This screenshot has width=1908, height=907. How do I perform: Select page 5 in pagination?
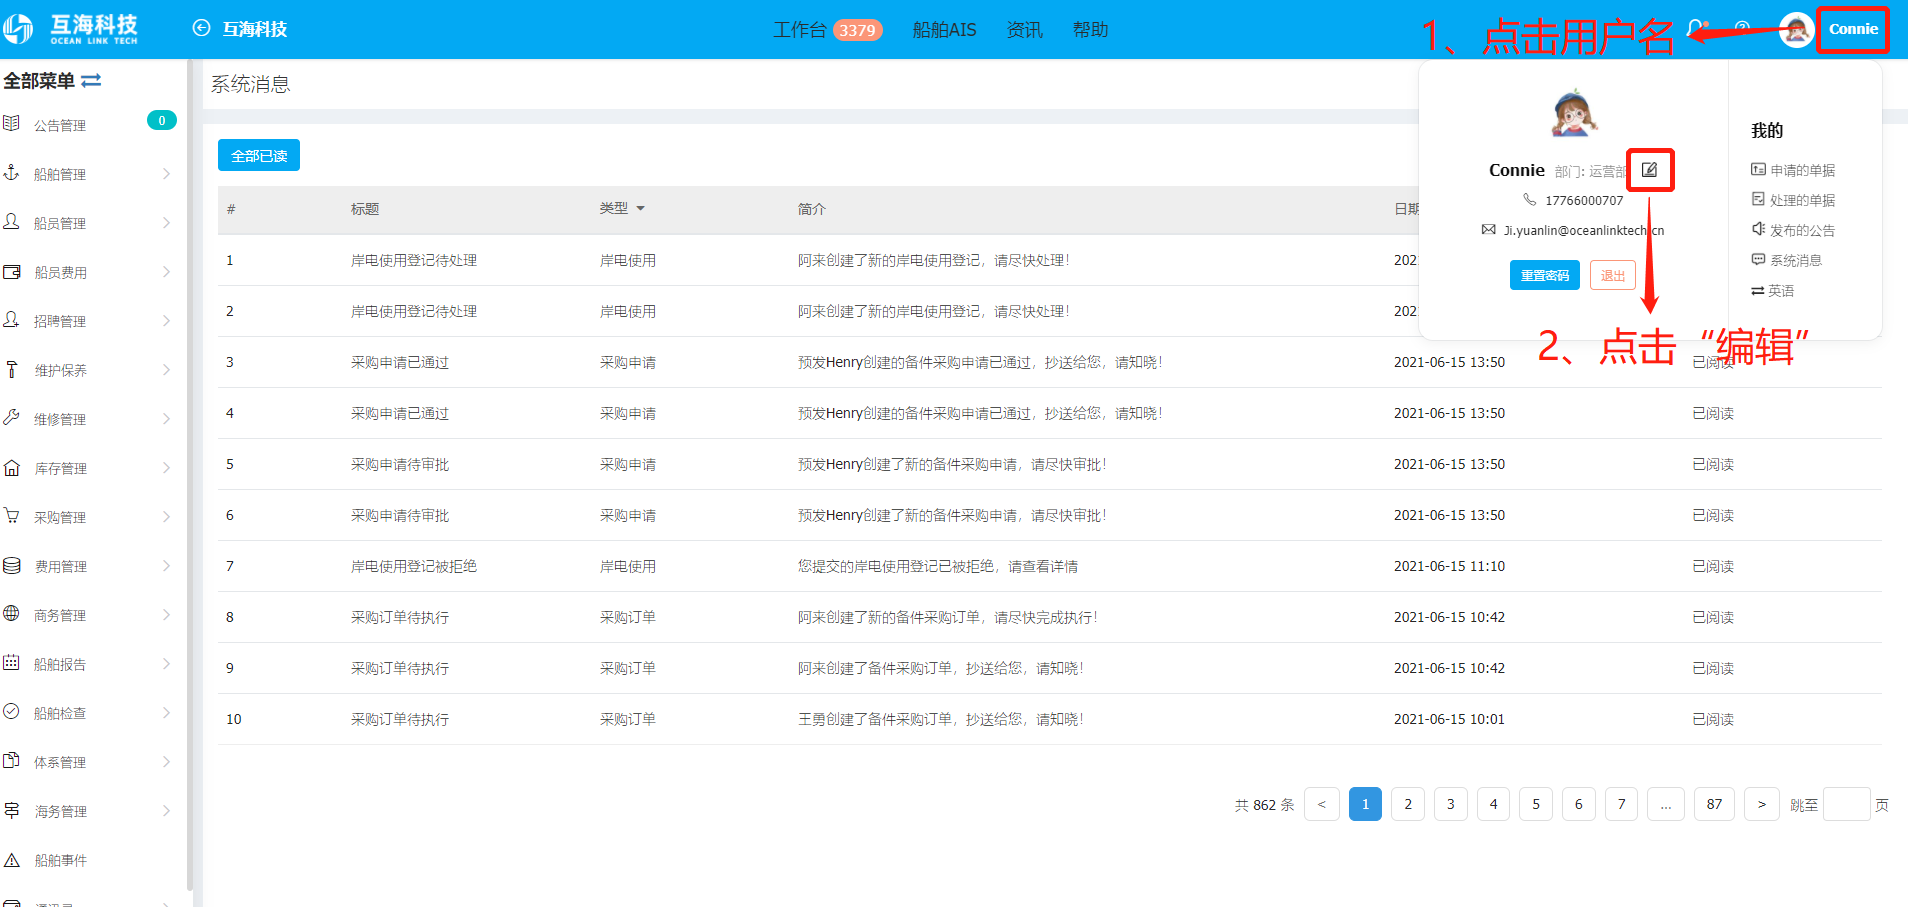[1536, 804]
